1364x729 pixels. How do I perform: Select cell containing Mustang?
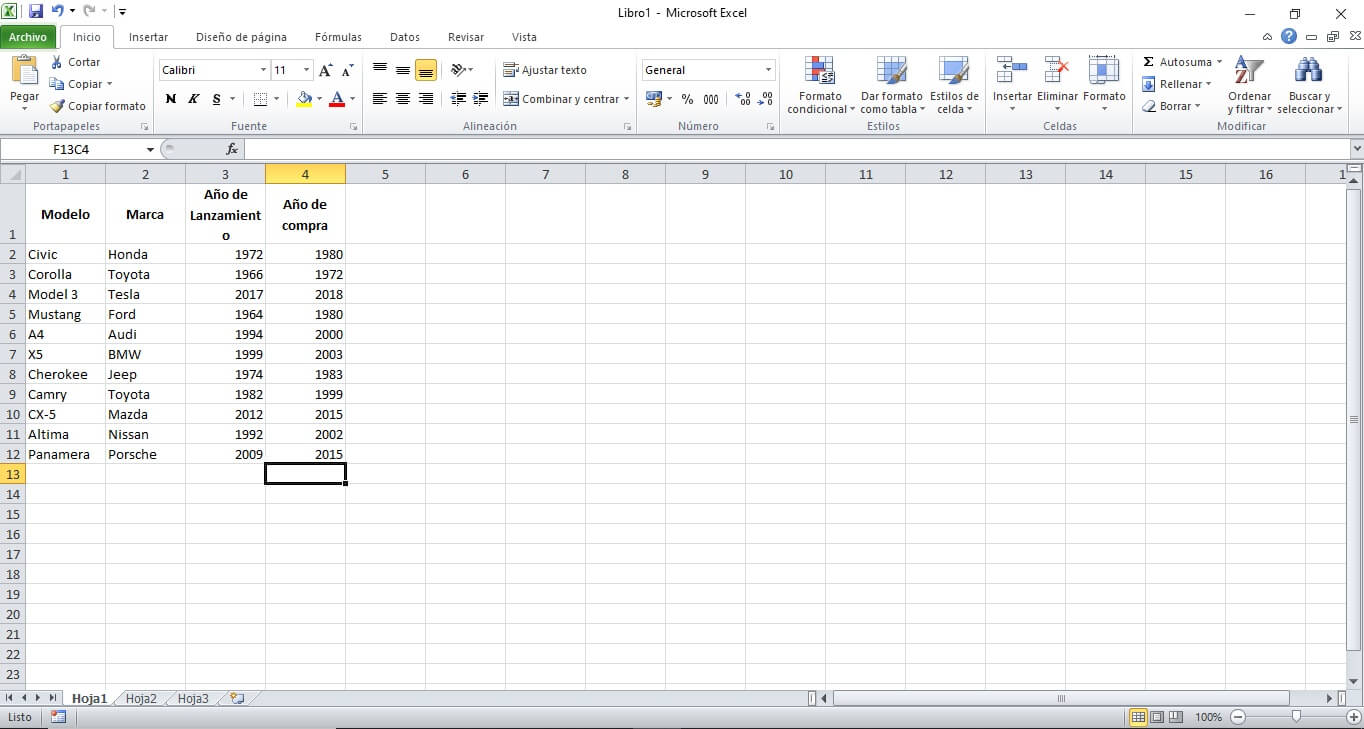point(65,314)
